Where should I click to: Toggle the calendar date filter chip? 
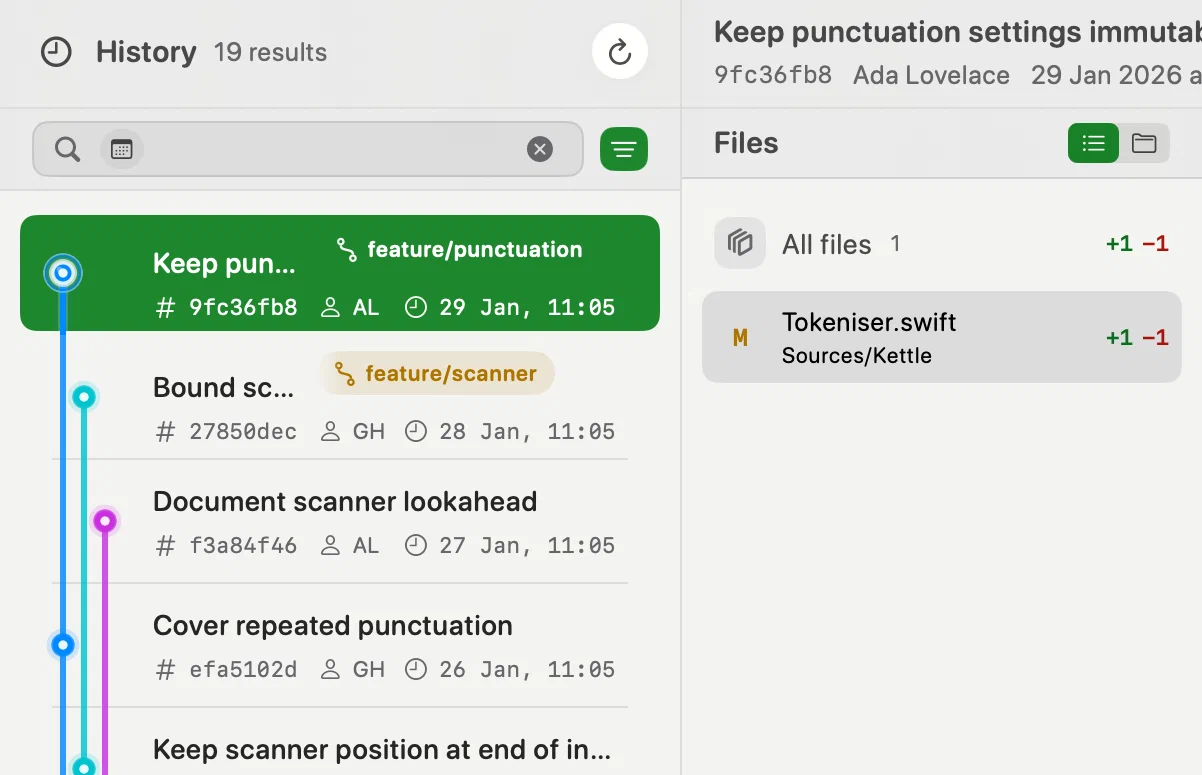click(x=122, y=150)
